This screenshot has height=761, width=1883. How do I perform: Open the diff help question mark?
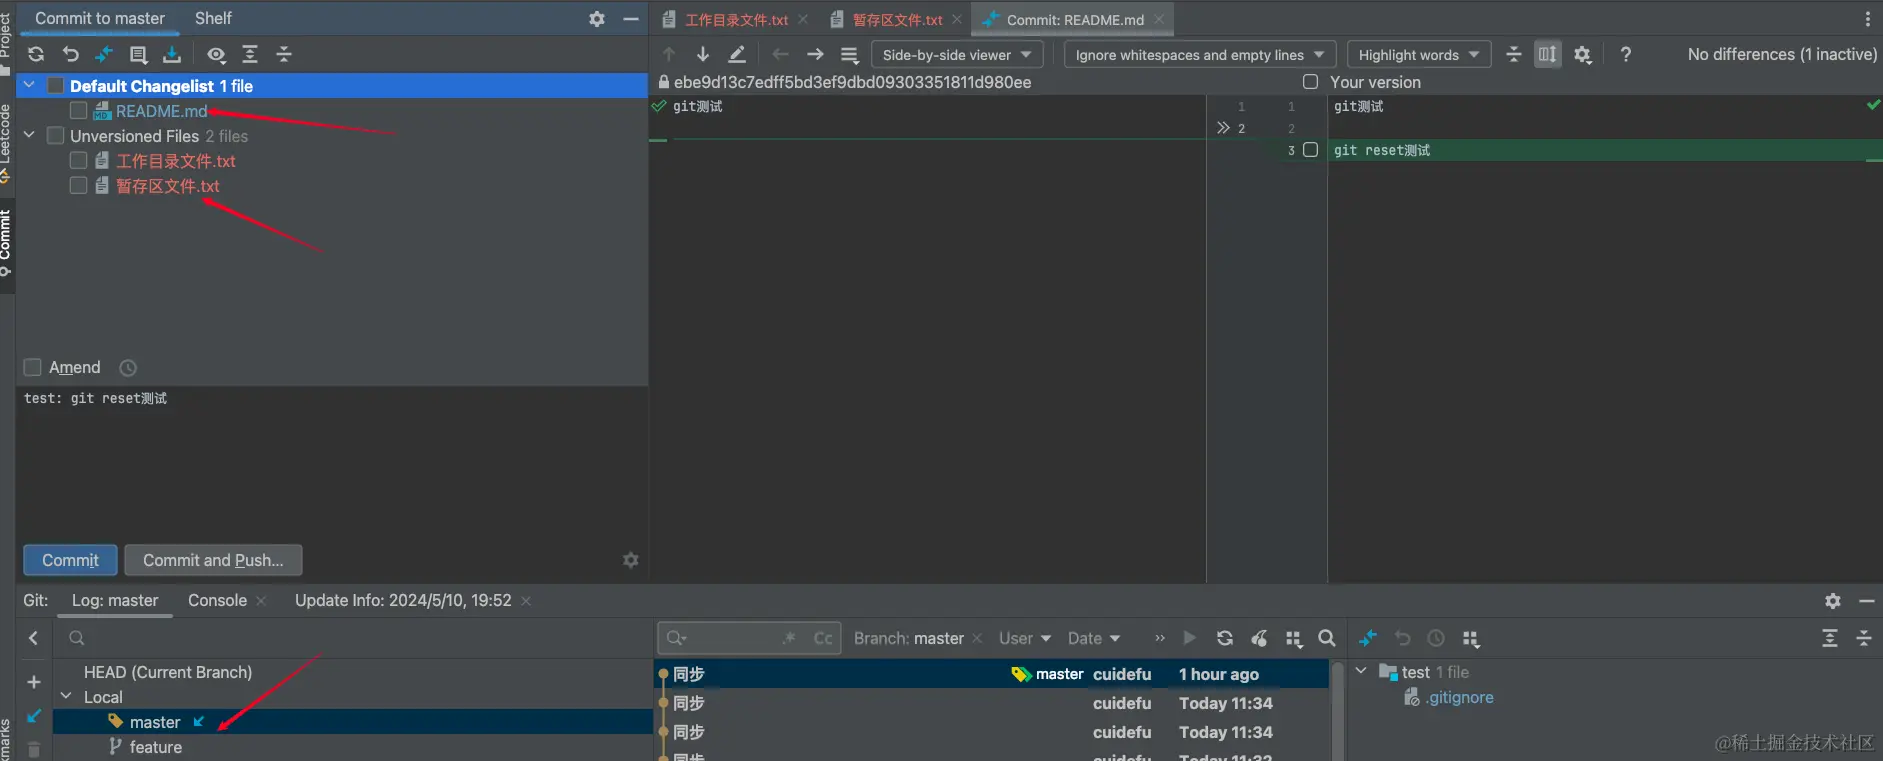(x=1626, y=54)
